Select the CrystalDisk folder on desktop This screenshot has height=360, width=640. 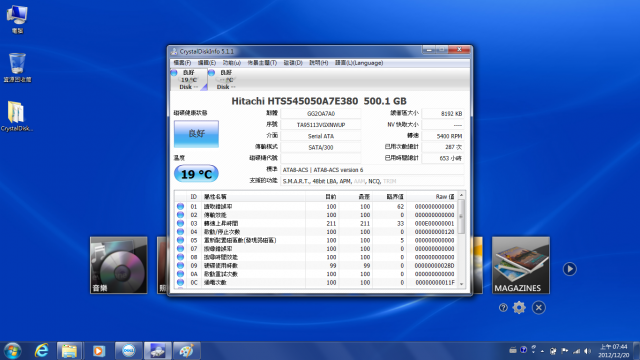point(17,117)
